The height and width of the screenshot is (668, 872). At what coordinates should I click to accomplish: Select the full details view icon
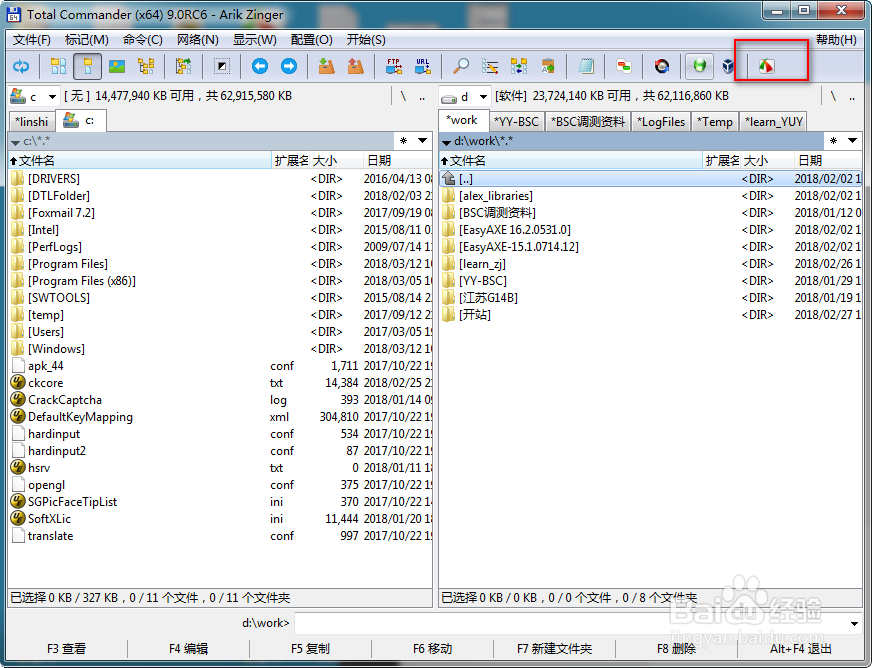pos(87,67)
